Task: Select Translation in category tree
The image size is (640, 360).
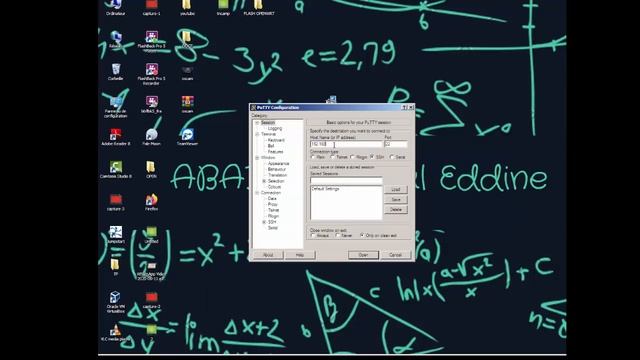Action: point(278,175)
